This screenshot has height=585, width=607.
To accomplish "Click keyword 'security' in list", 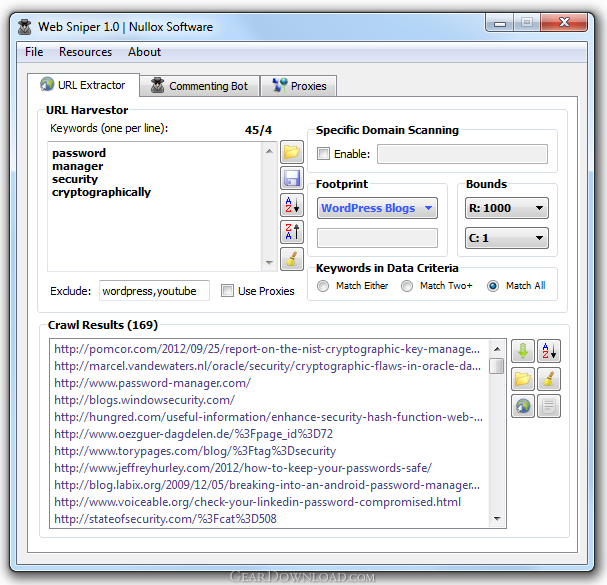I will point(75,179).
